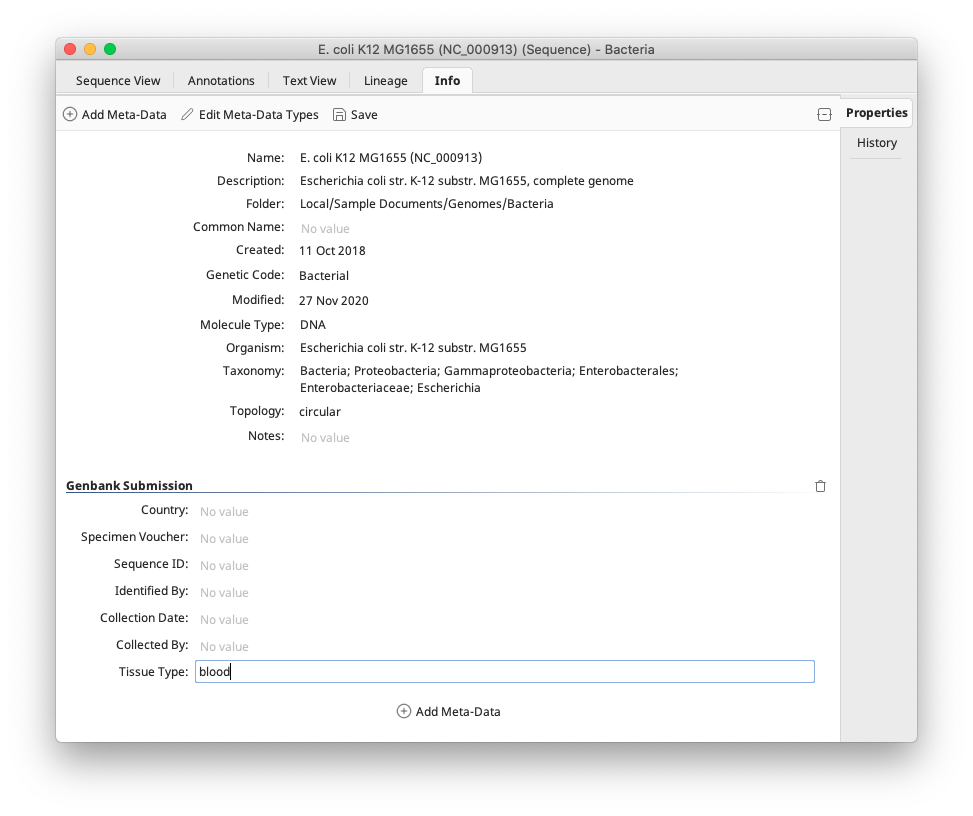
Task: Click the Identified By: field label
Action: pos(151,591)
